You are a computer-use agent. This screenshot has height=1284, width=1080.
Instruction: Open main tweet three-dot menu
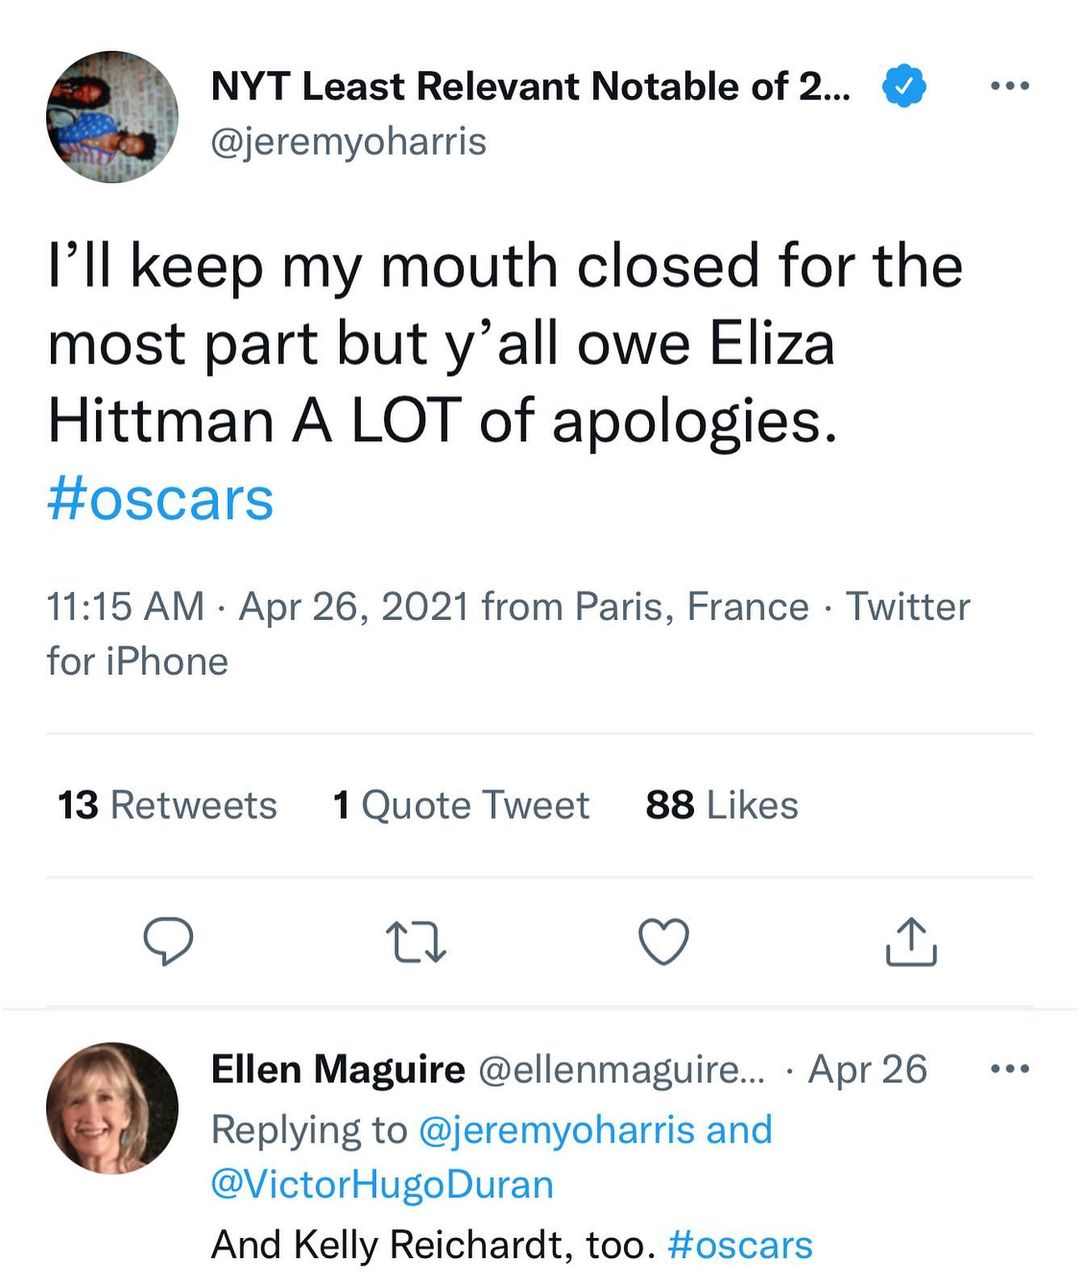coord(1009,86)
